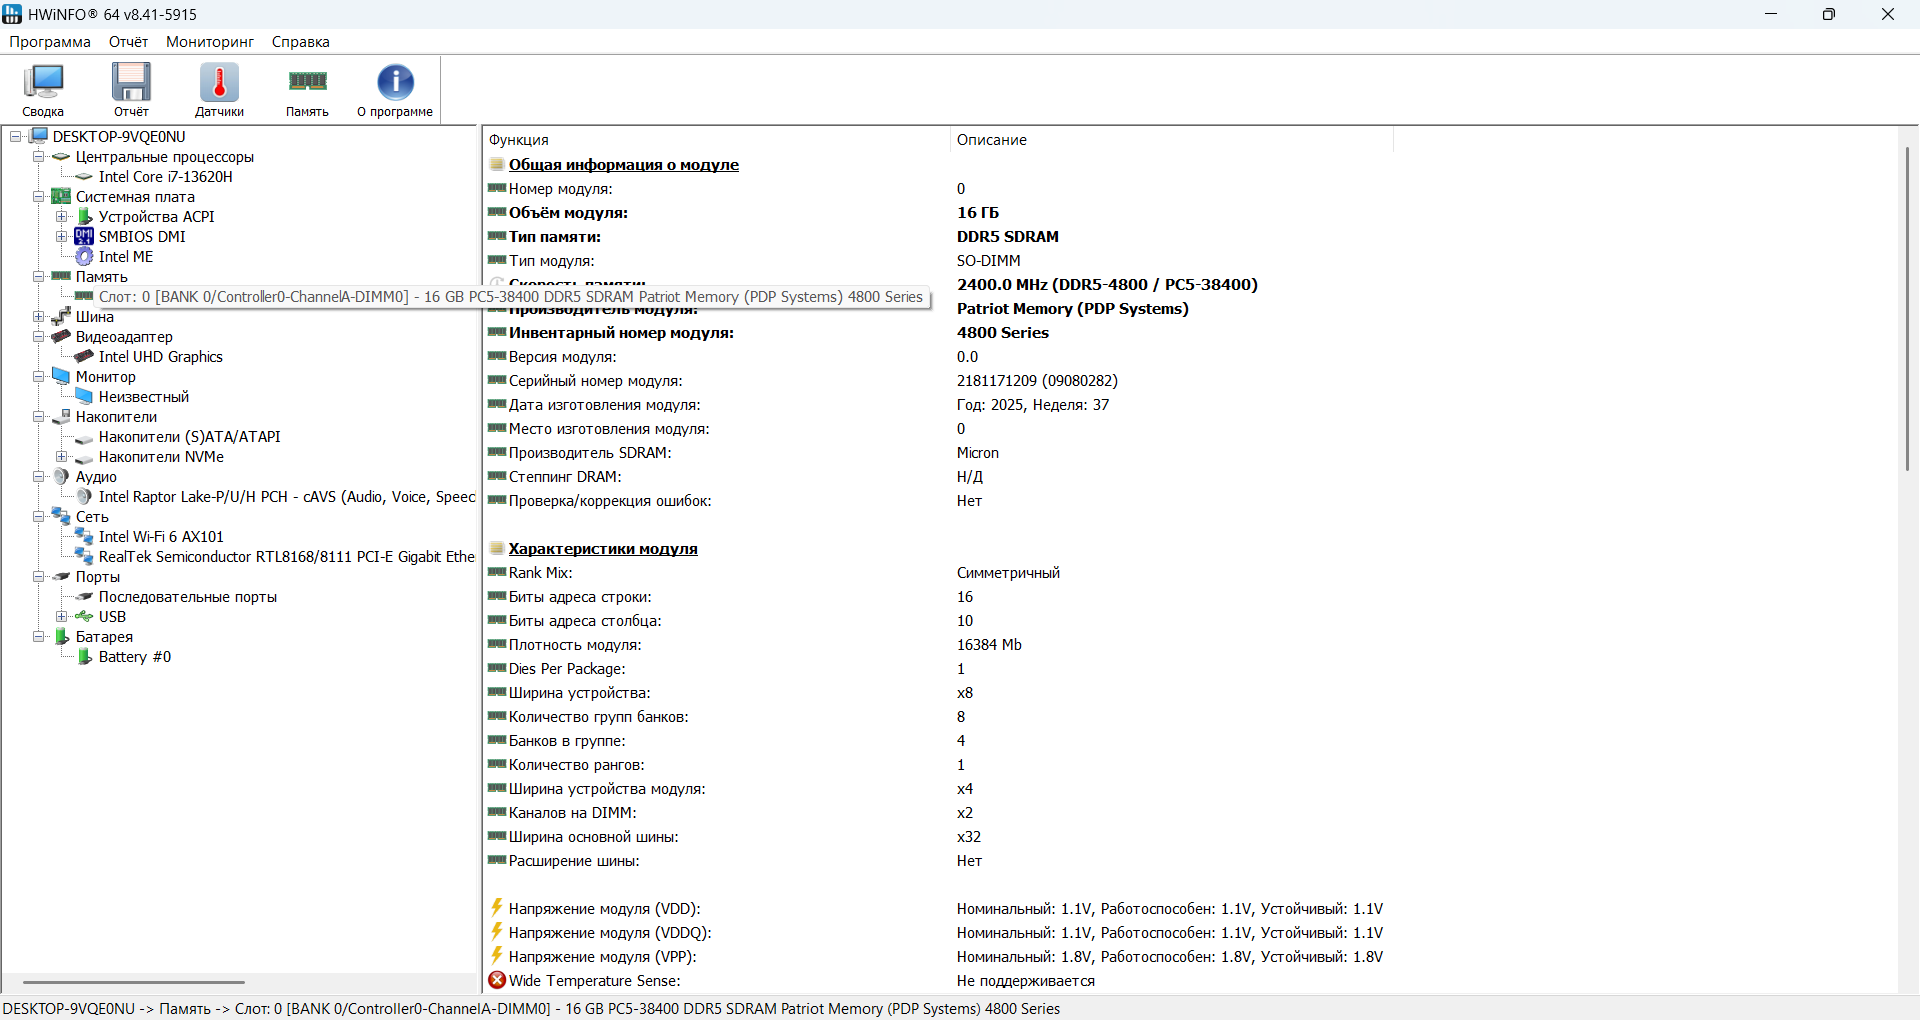Viewport: 1920px width, 1020px height.
Task: Select the Неизвестный monitor entry
Action: [x=144, y=397]
